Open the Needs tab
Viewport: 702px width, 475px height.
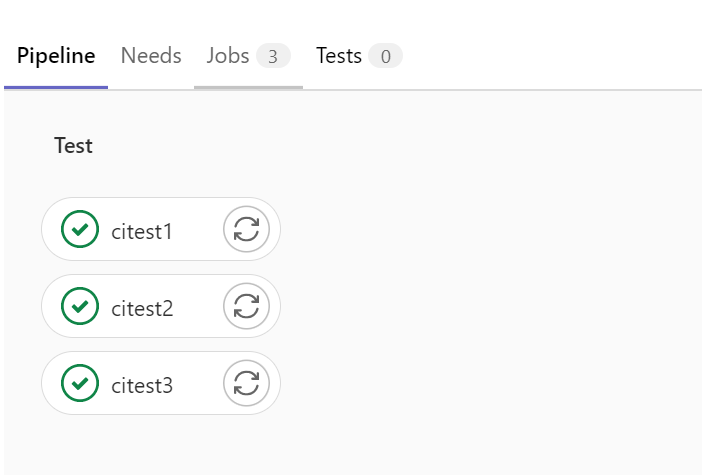tap(151, 56)
